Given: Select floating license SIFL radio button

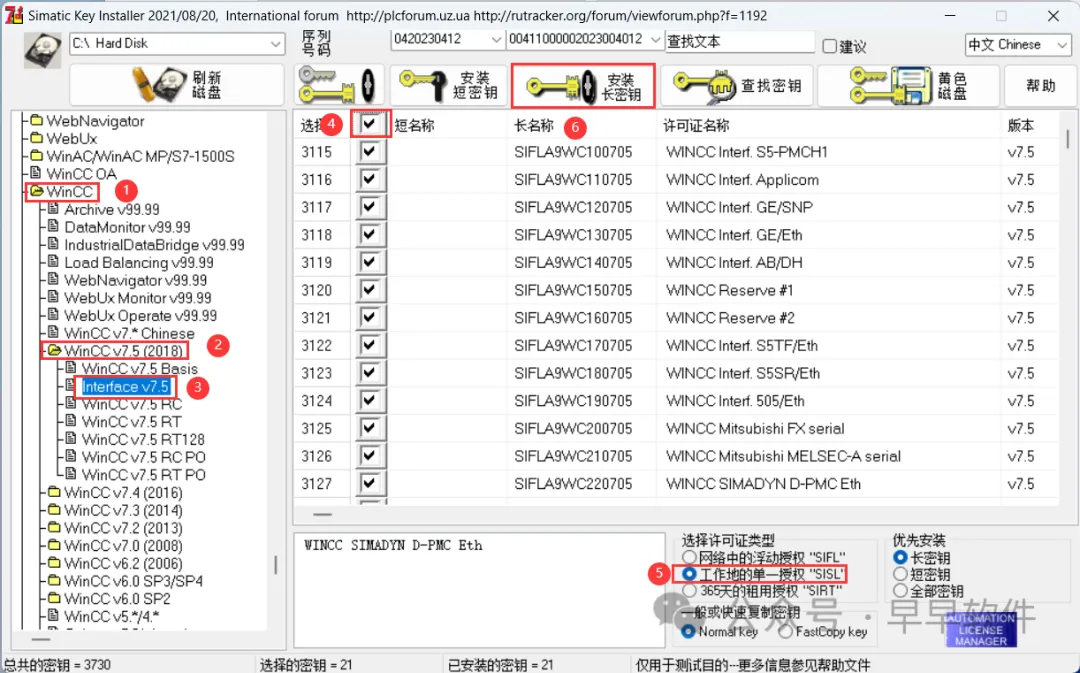Looking at the screenshot, I should (x=689, y=557).
